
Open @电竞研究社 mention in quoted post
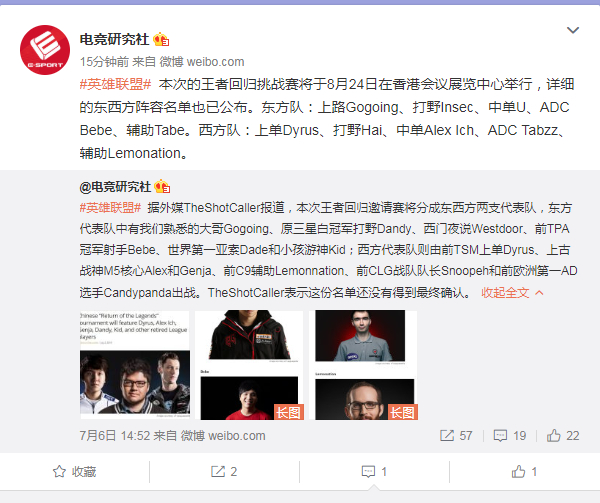click(x=115, y=187)
